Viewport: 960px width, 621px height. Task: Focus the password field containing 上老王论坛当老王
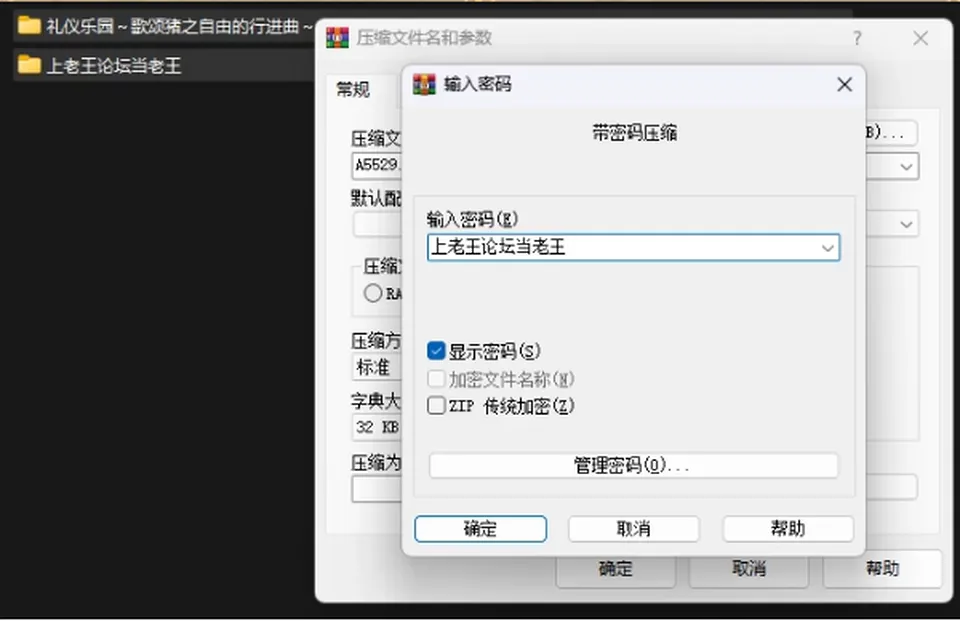(634, 247)
